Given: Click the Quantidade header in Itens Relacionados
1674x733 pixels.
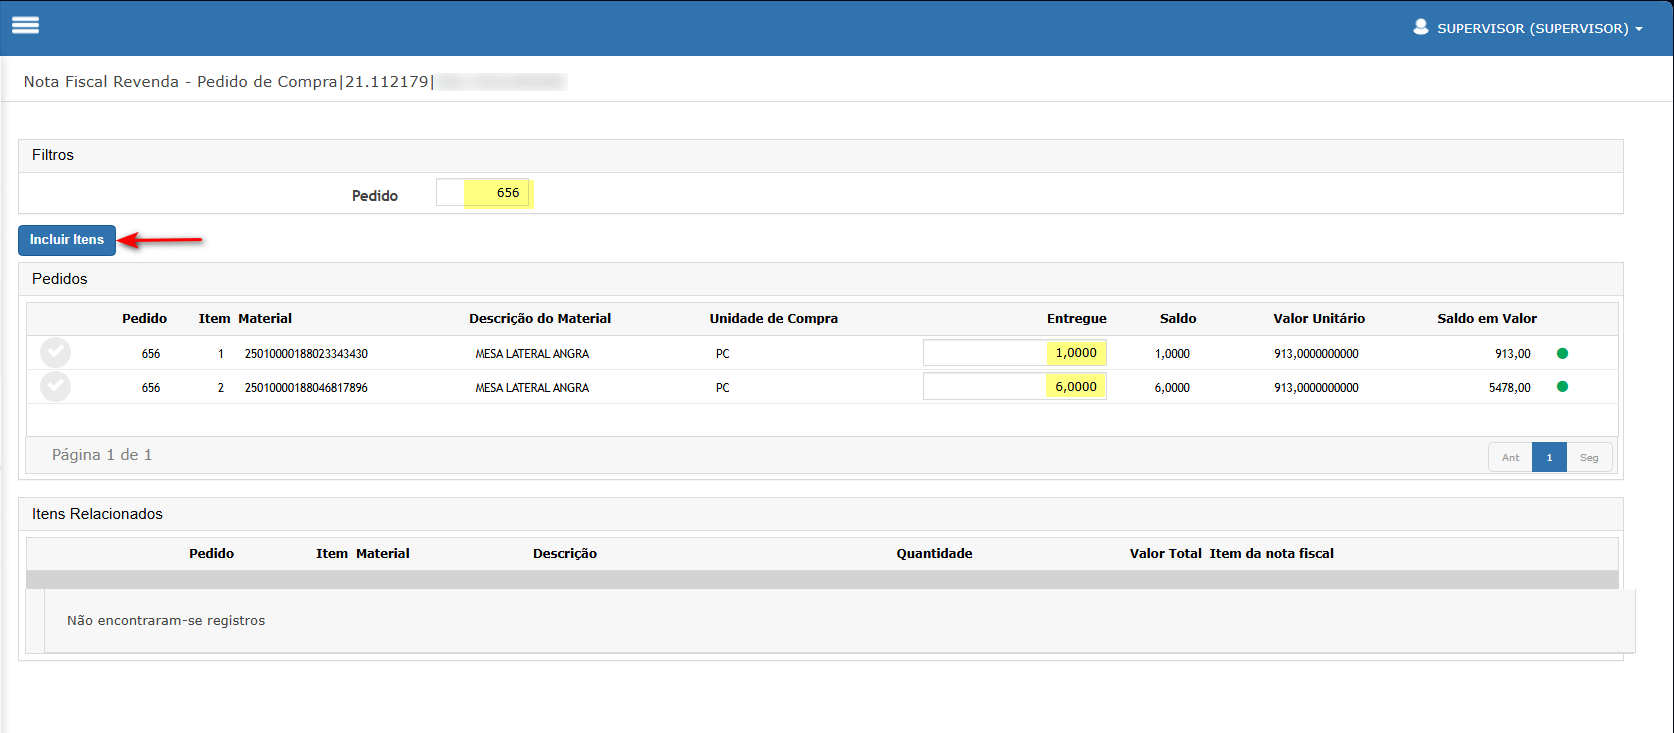Looking at the screenshot, I should pyautogui.click(x=934, y=554).
